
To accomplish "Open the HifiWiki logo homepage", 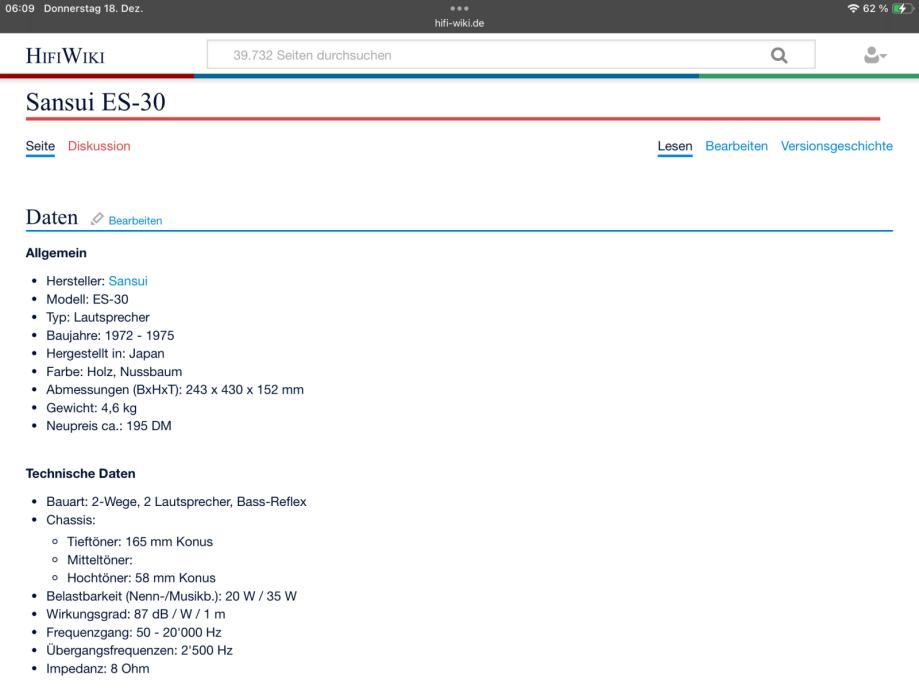I will point(65,56).
